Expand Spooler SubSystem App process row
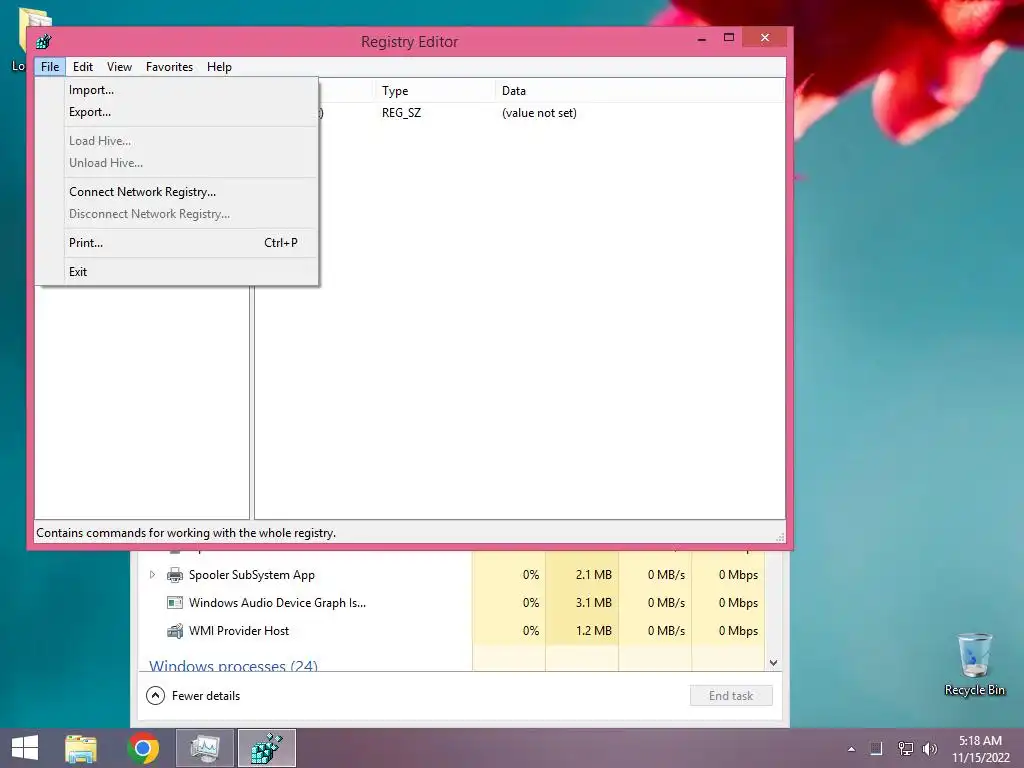Screen dimensions: 1024x768 coord(152,575)
